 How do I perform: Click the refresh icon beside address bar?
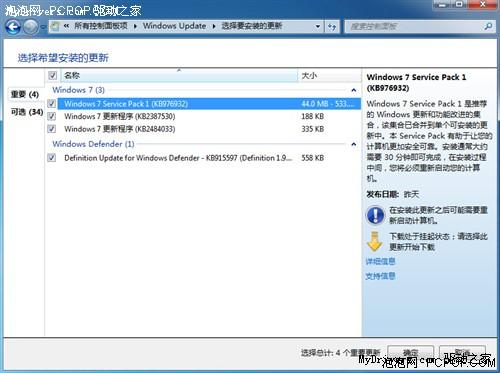[332, 27]
